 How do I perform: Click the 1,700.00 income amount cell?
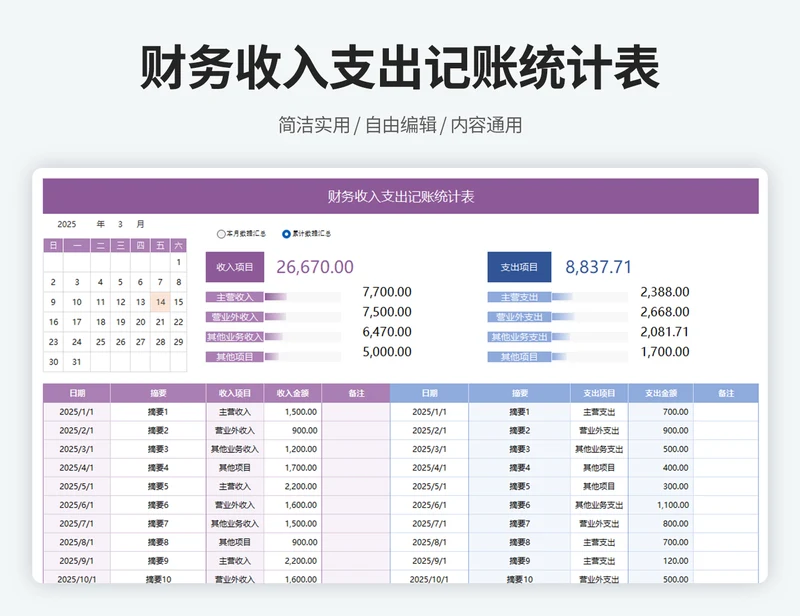pyautogui.click(x=293, y=467)
